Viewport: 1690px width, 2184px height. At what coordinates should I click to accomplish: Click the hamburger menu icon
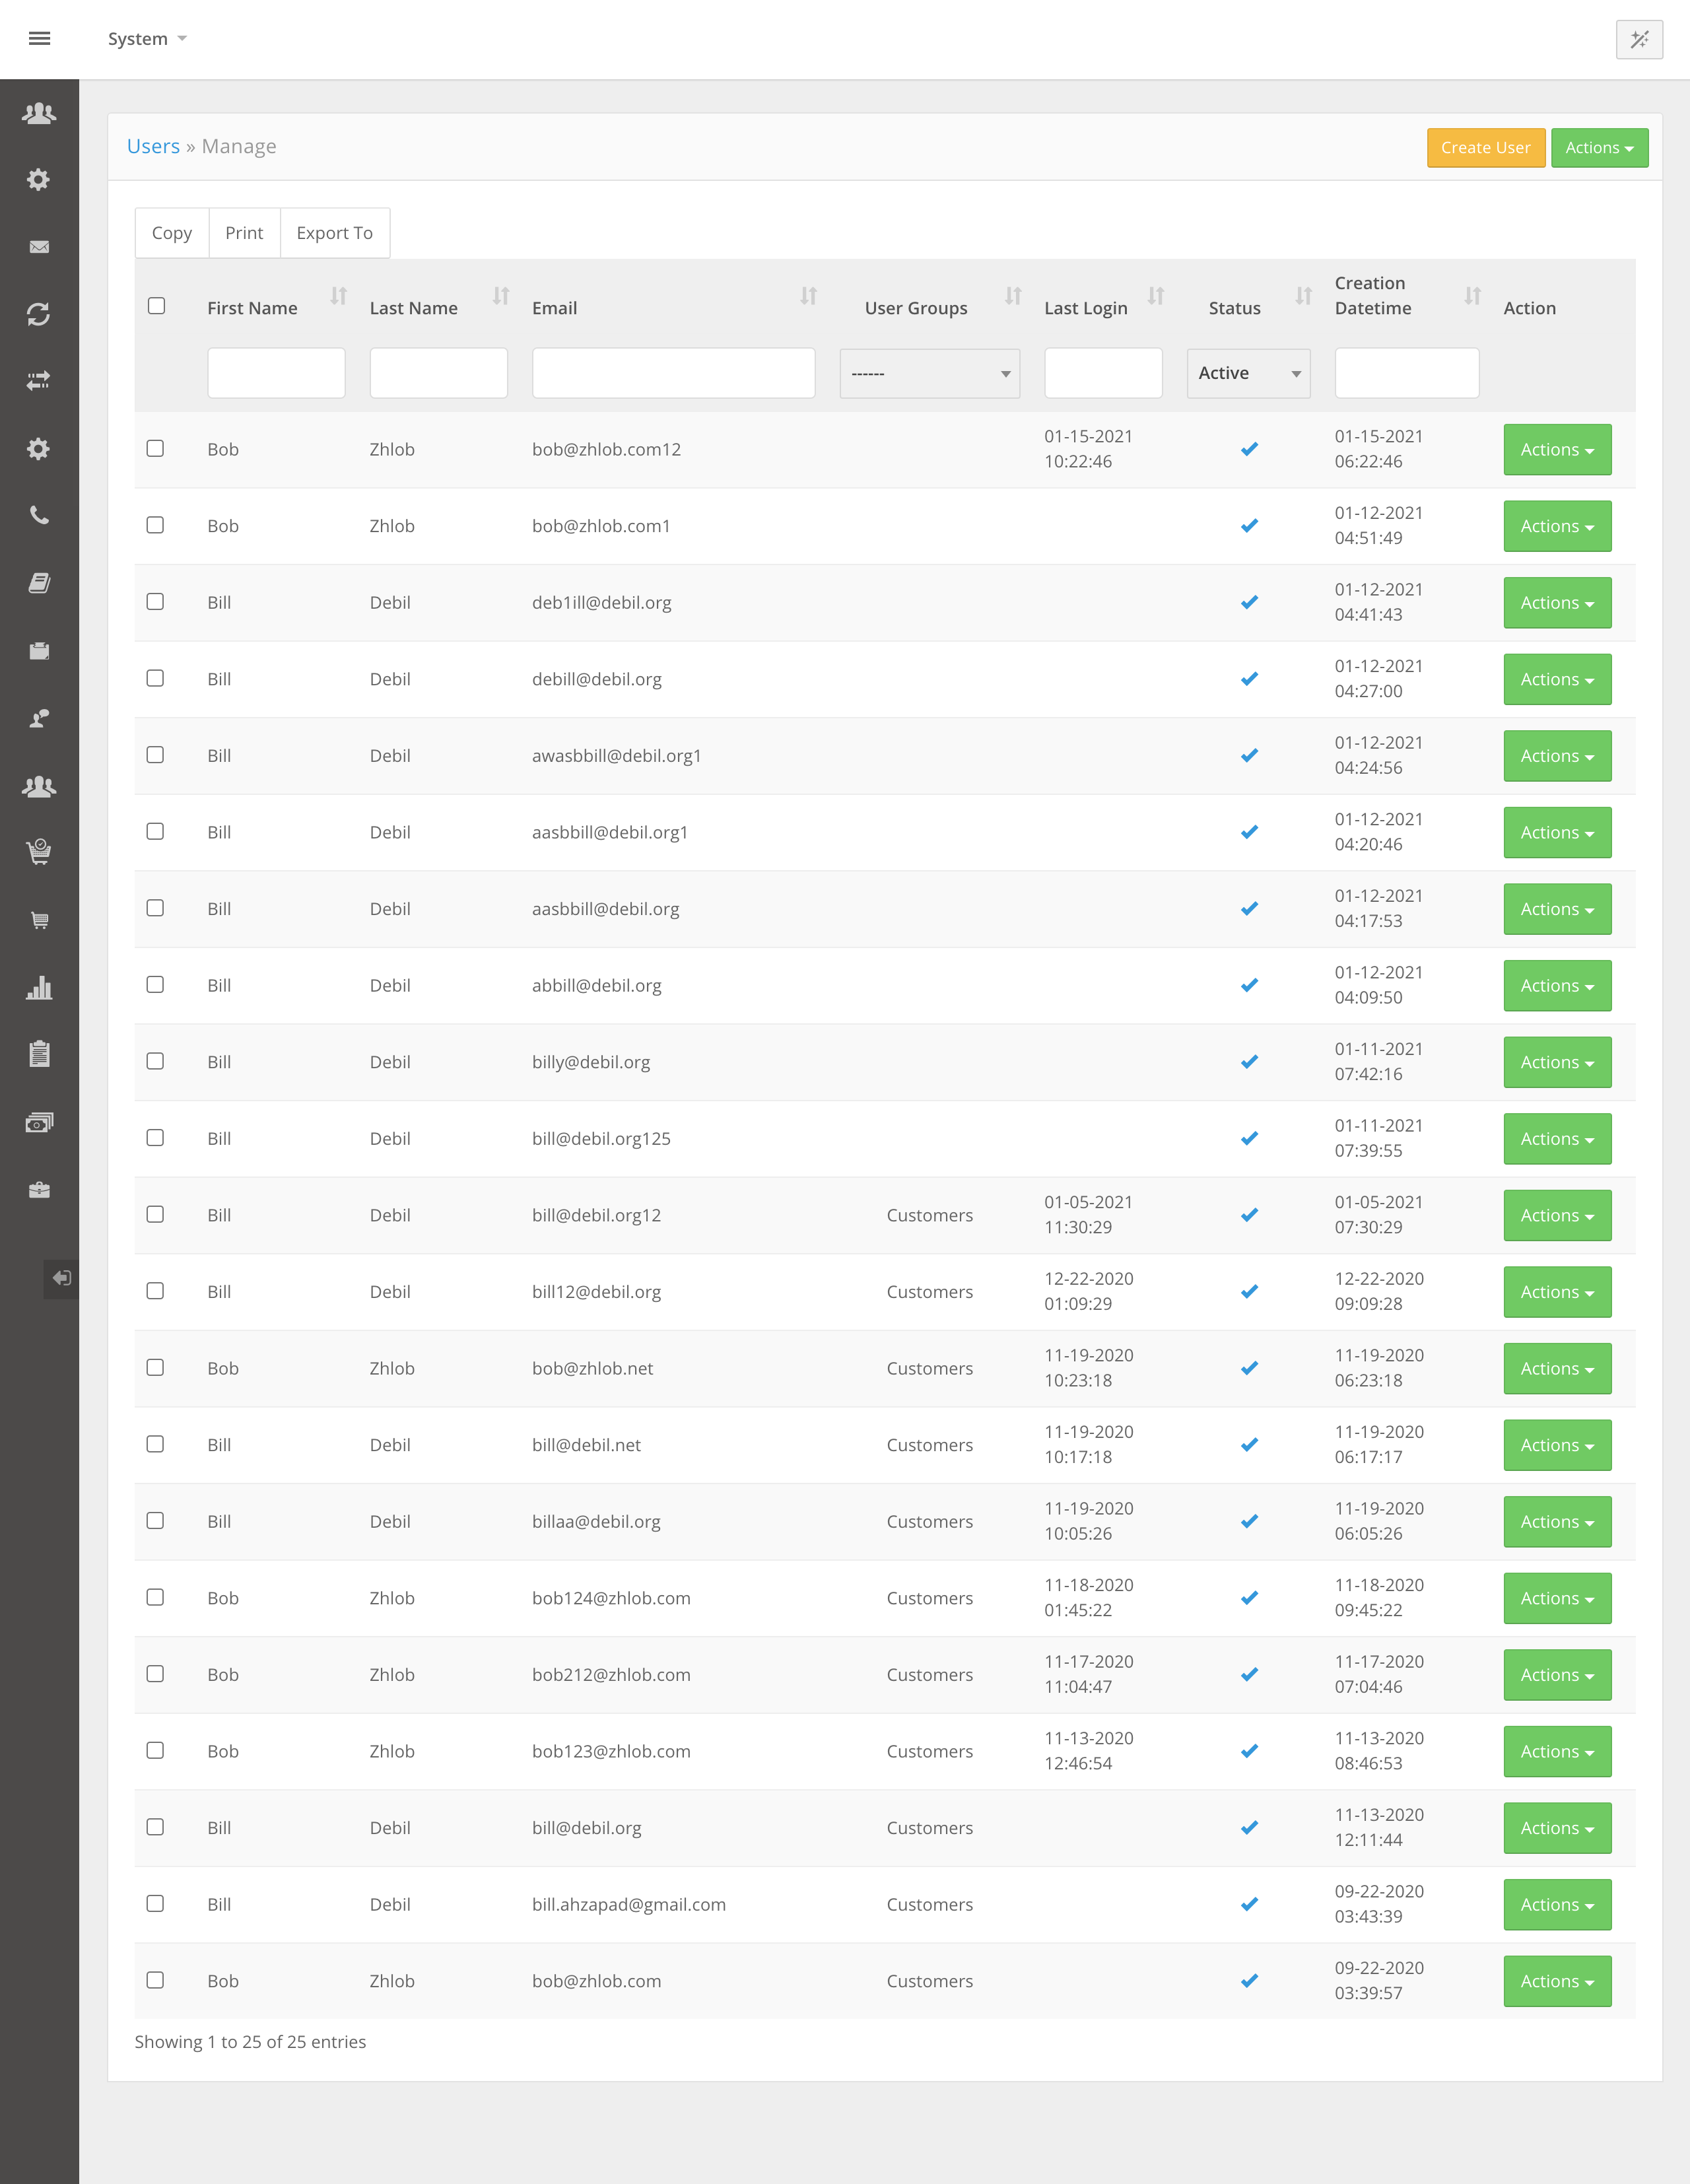coord(39,39)
